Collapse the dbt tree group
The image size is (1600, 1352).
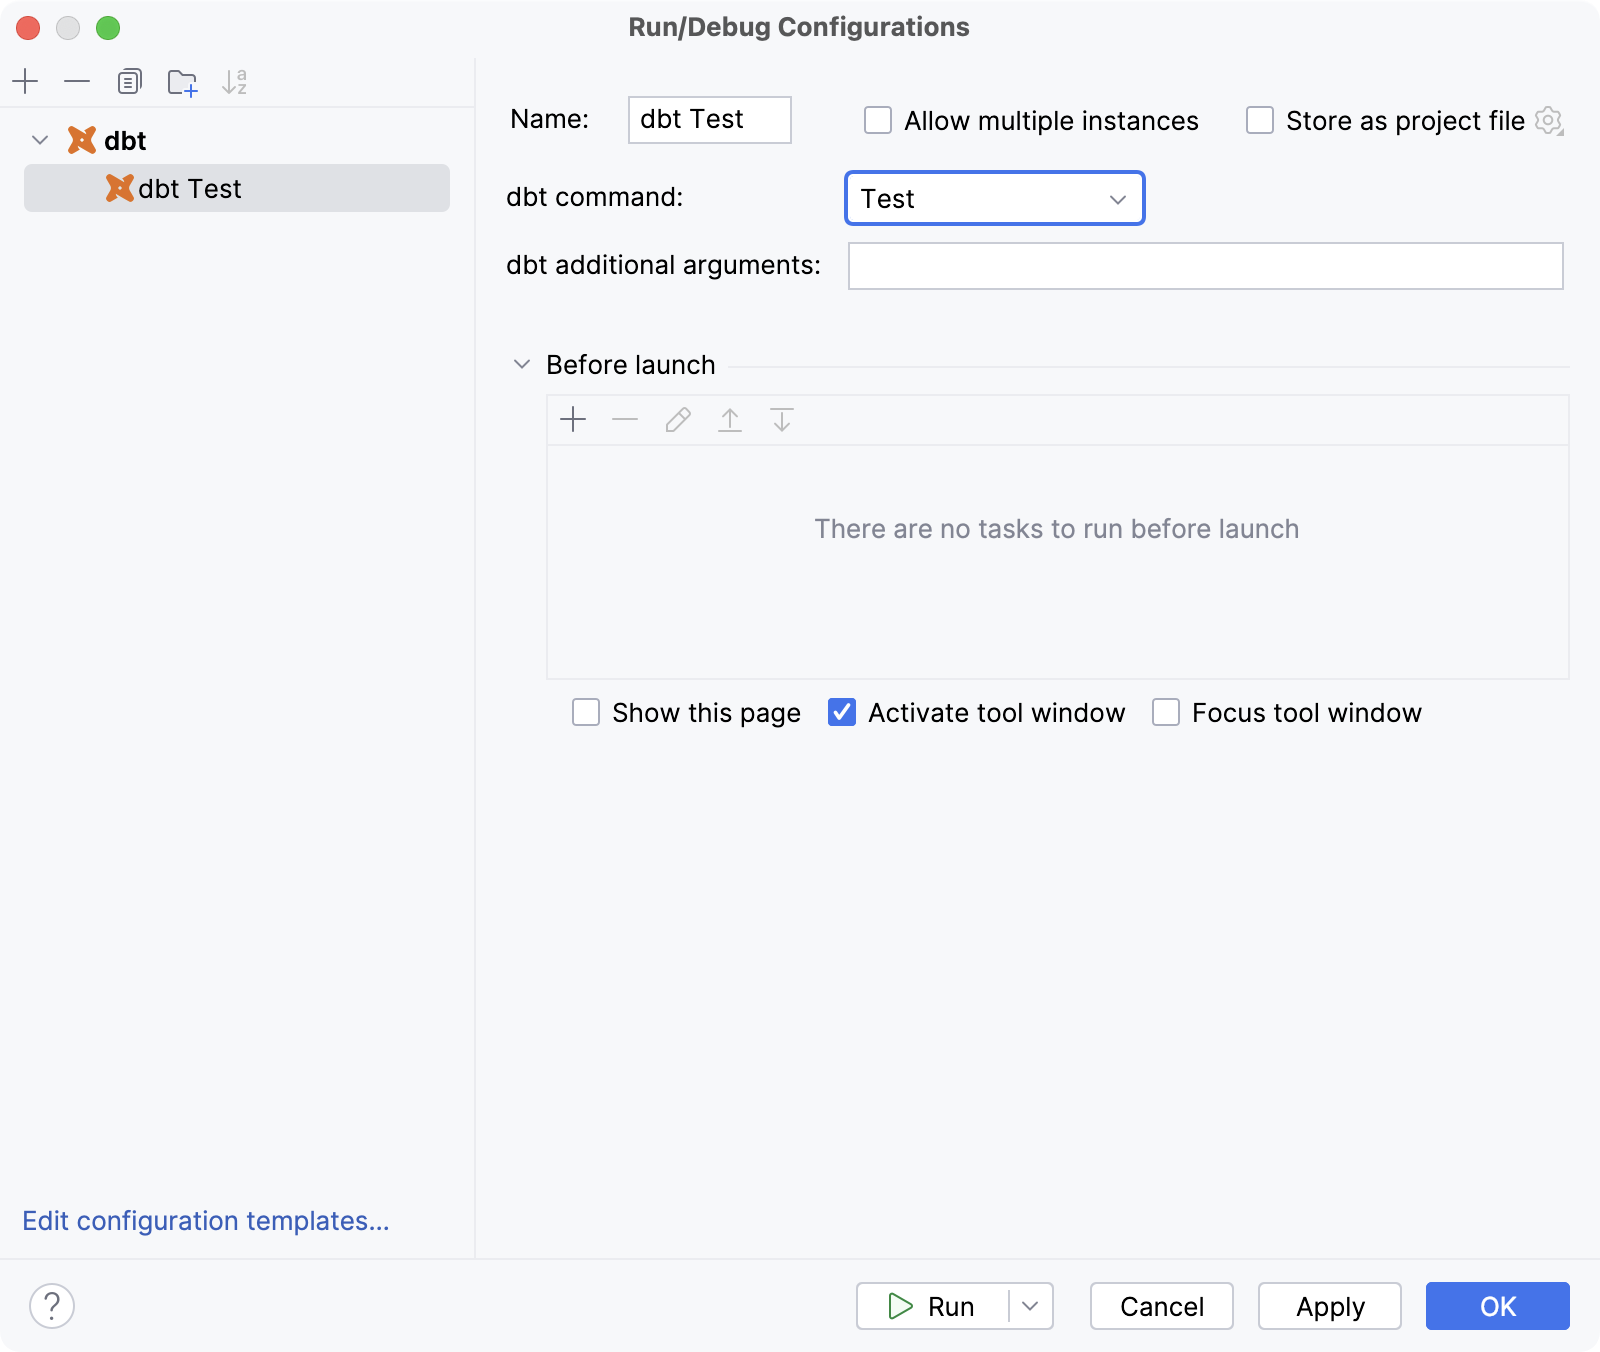click(x=40, y=140)
